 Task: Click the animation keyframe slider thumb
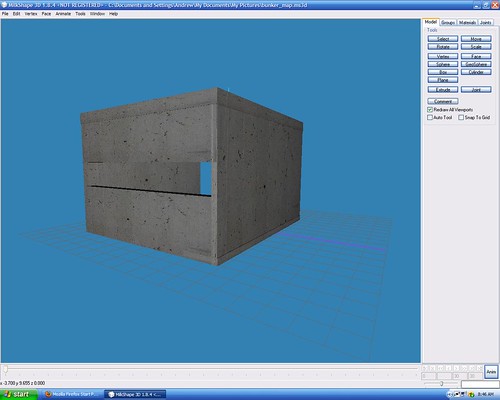click(x=5, y=369)
